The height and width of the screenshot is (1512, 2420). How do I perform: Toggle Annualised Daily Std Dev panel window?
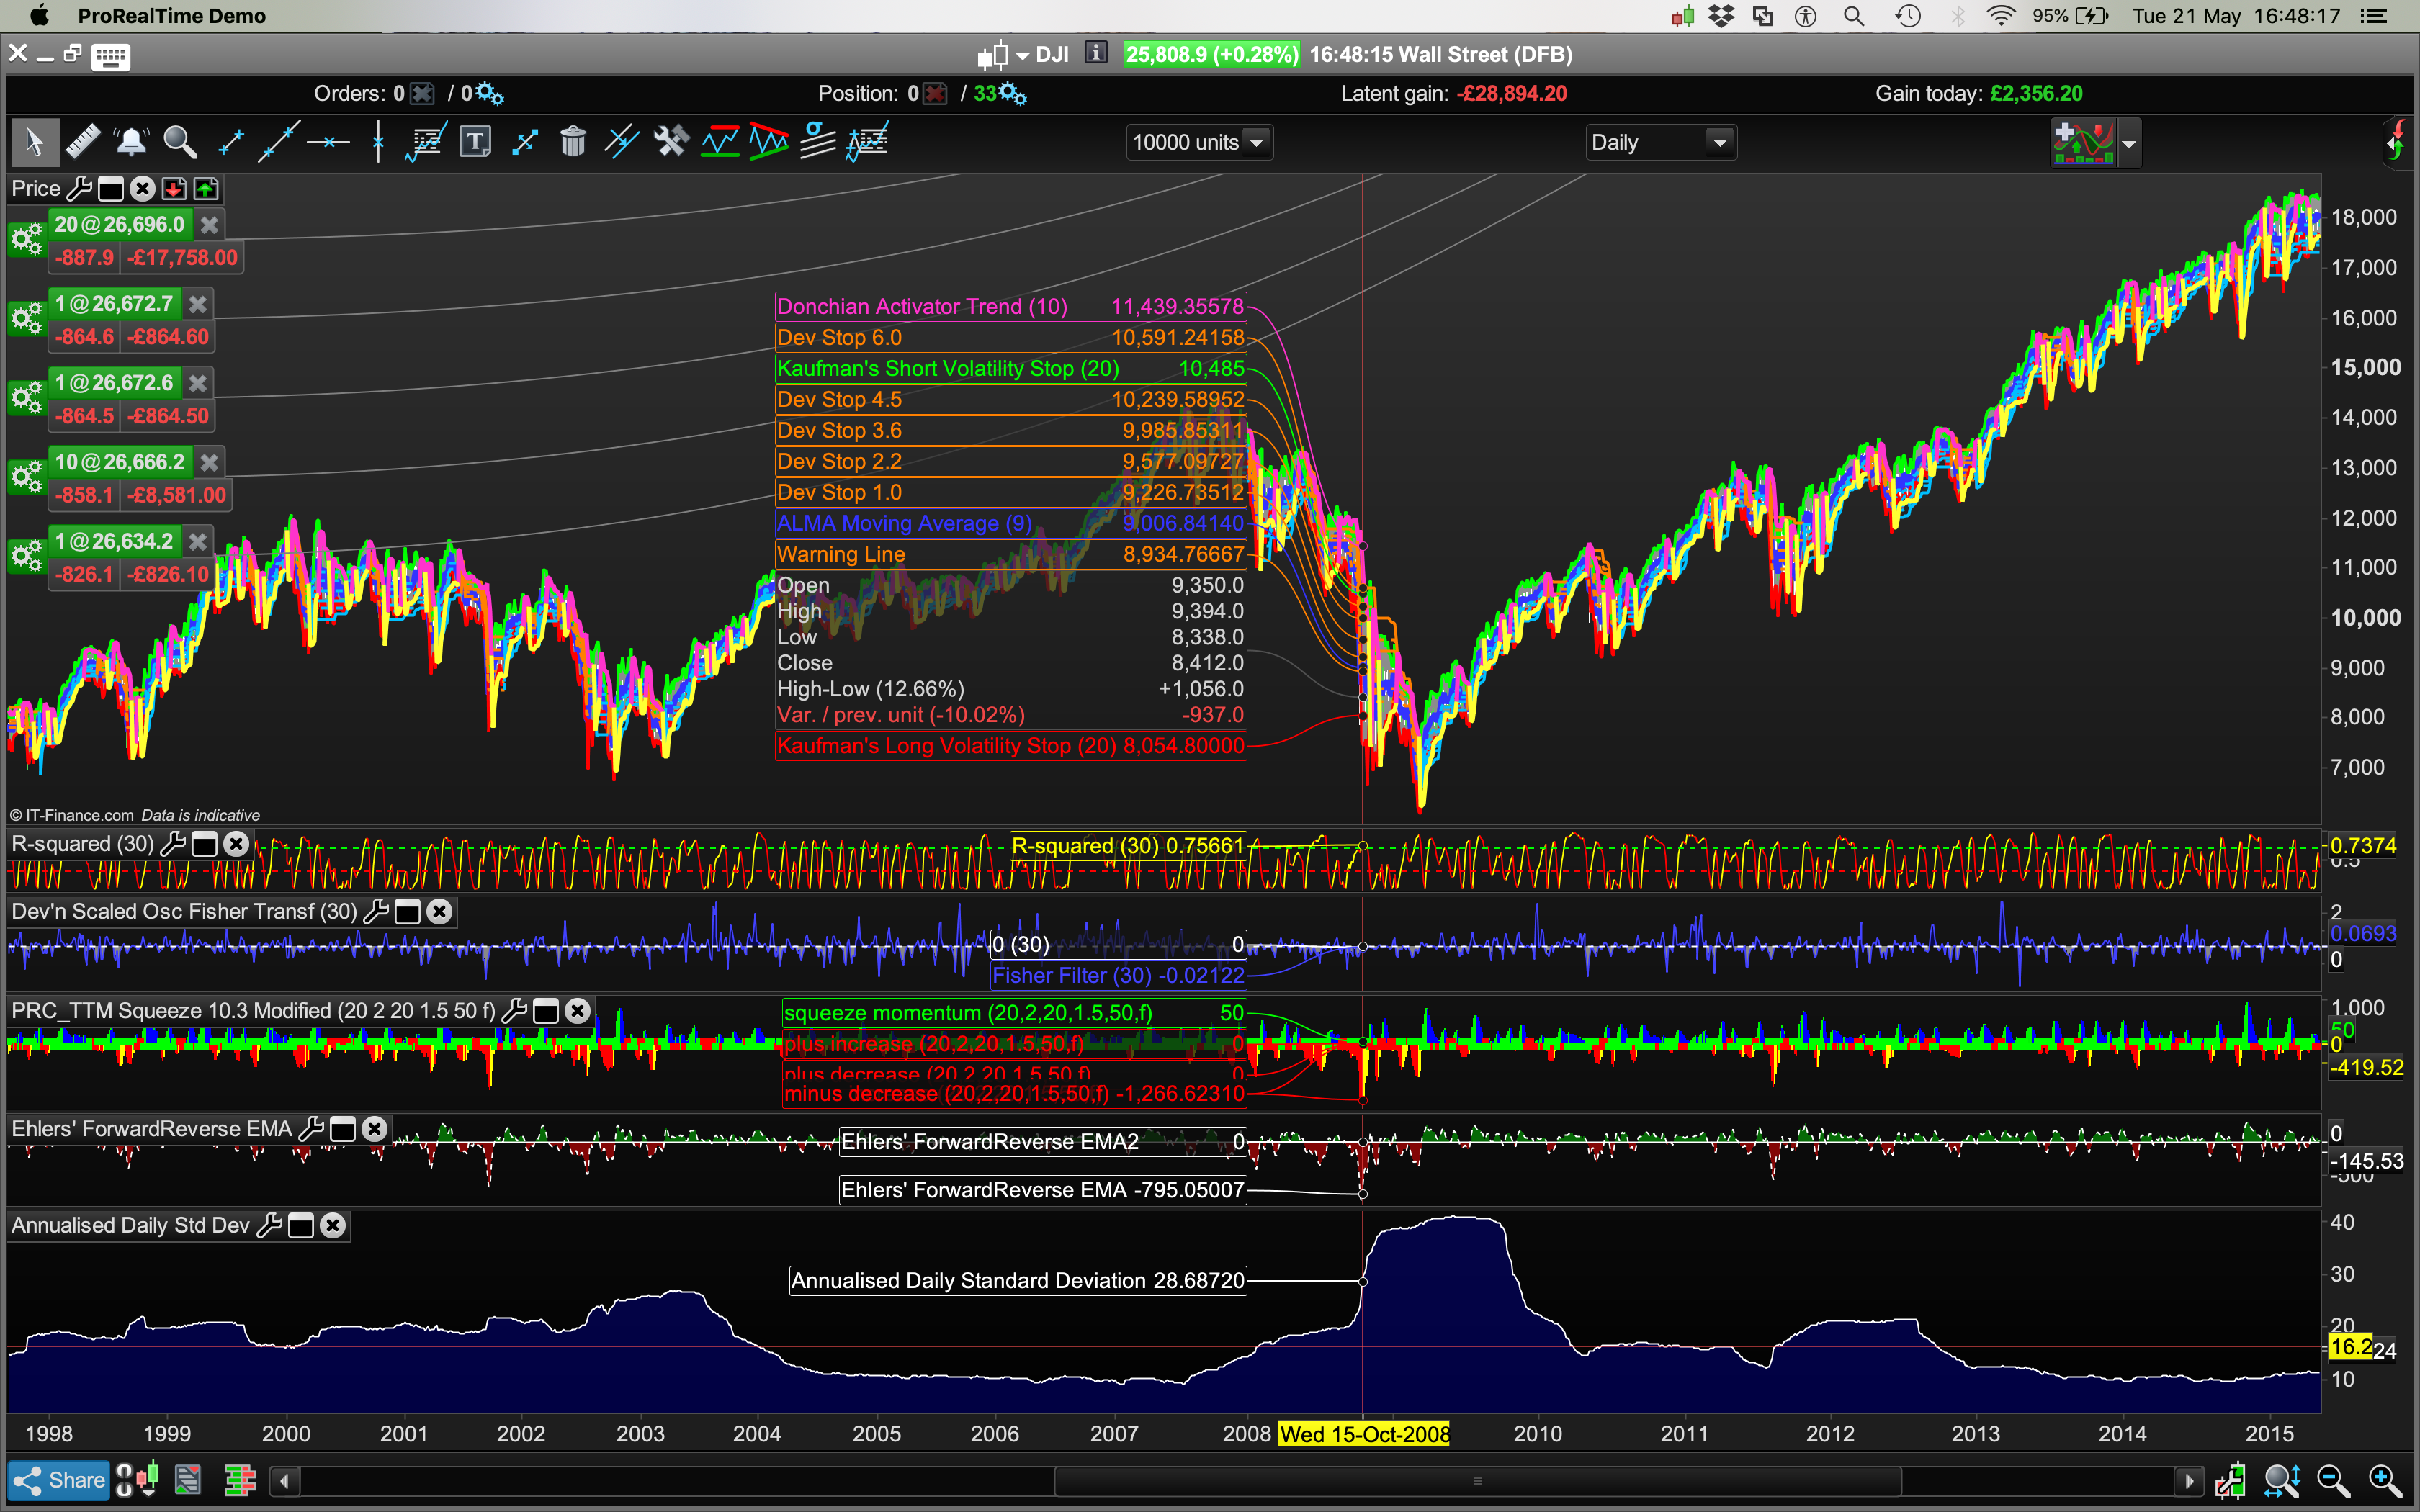pos(301,1226)
